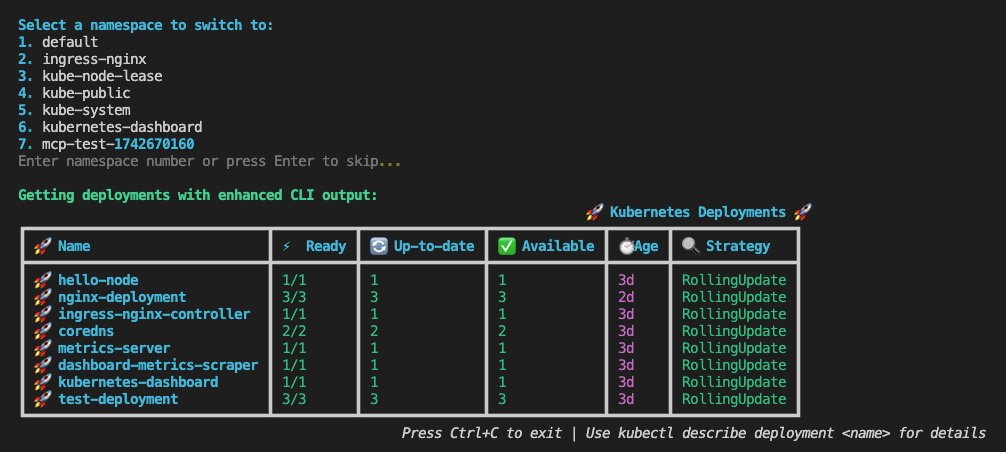Click the green checkmark in Available header
The image size is (1006, 452).
pyautogui.click(x=507, y=246)
